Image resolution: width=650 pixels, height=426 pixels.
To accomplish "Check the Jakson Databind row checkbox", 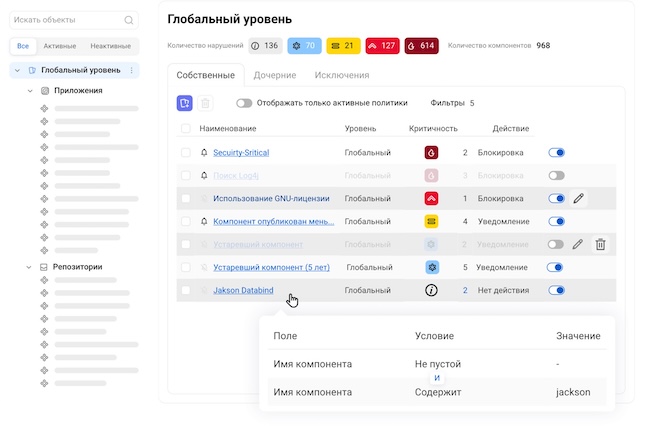I will 186,290.
